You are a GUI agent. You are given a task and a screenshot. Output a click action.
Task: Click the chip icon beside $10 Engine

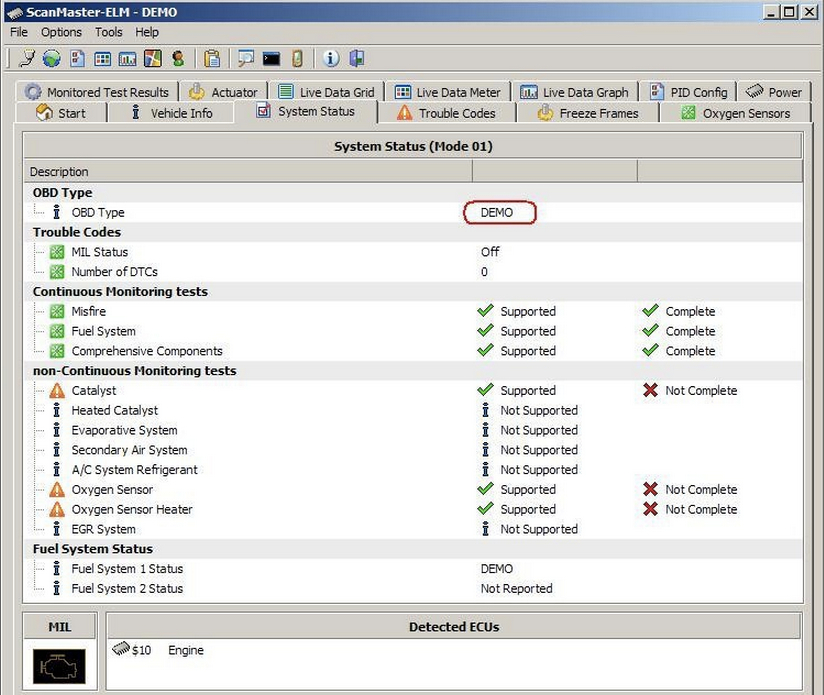click(x=121, y=649)
